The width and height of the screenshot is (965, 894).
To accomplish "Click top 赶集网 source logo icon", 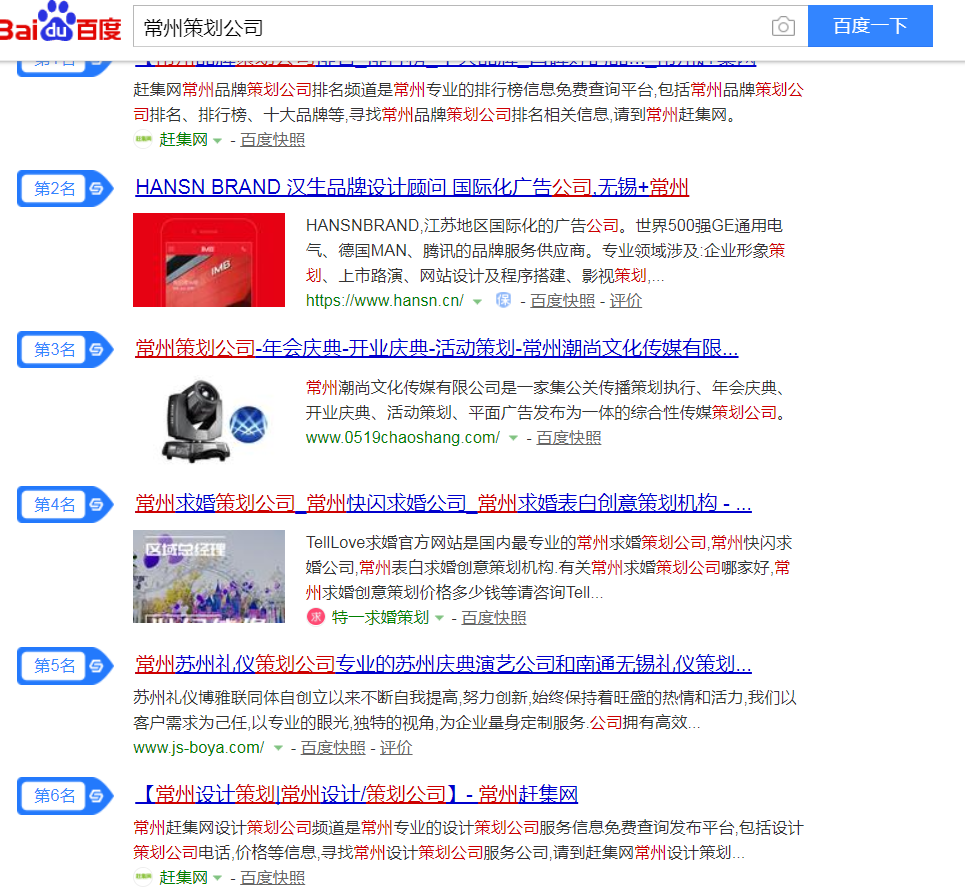I will 143,139.
